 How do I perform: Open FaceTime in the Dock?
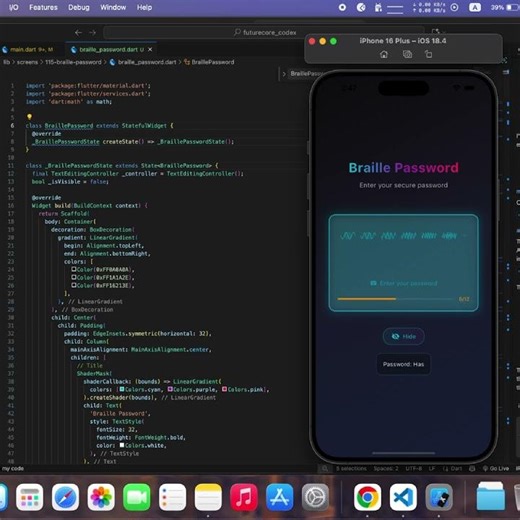click(x=137, y=497)
